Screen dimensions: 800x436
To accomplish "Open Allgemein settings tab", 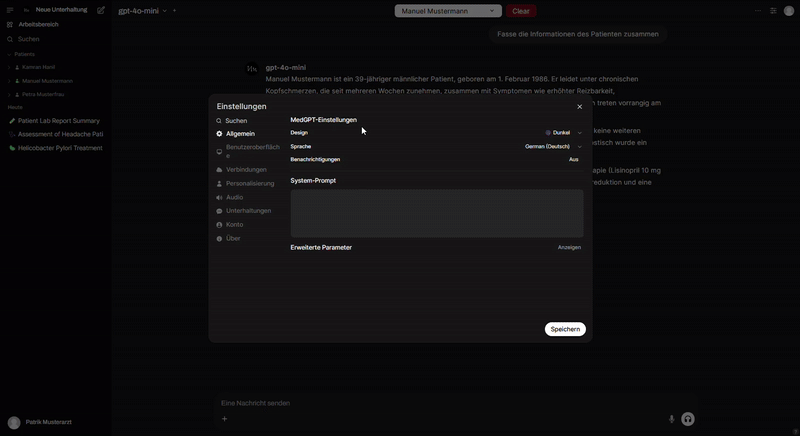I will click(236, 134).
